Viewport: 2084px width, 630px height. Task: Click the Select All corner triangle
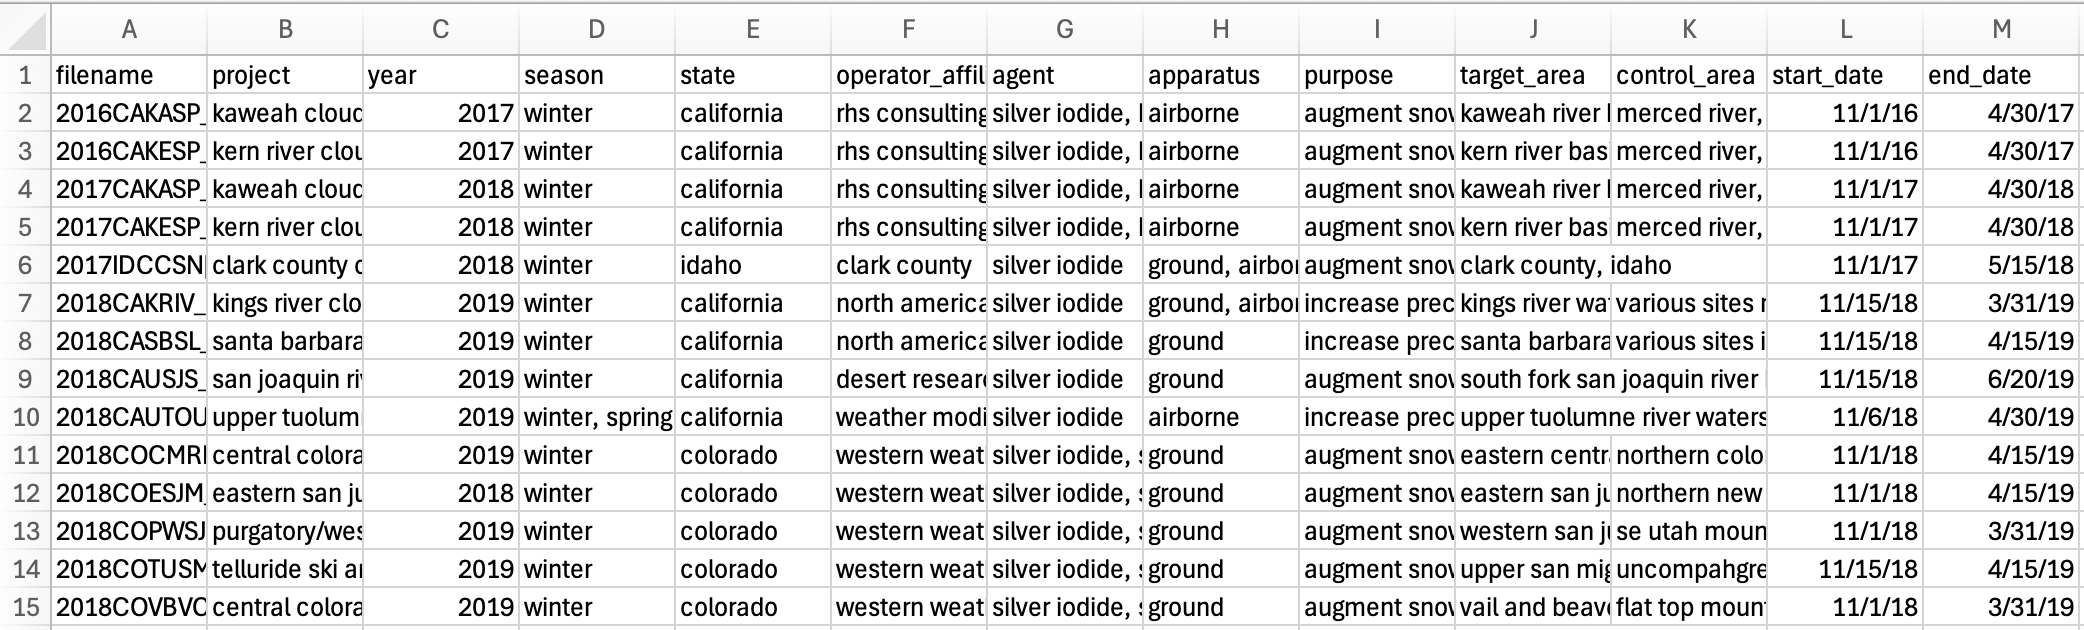pyautogui.click(x=26, y=30)
